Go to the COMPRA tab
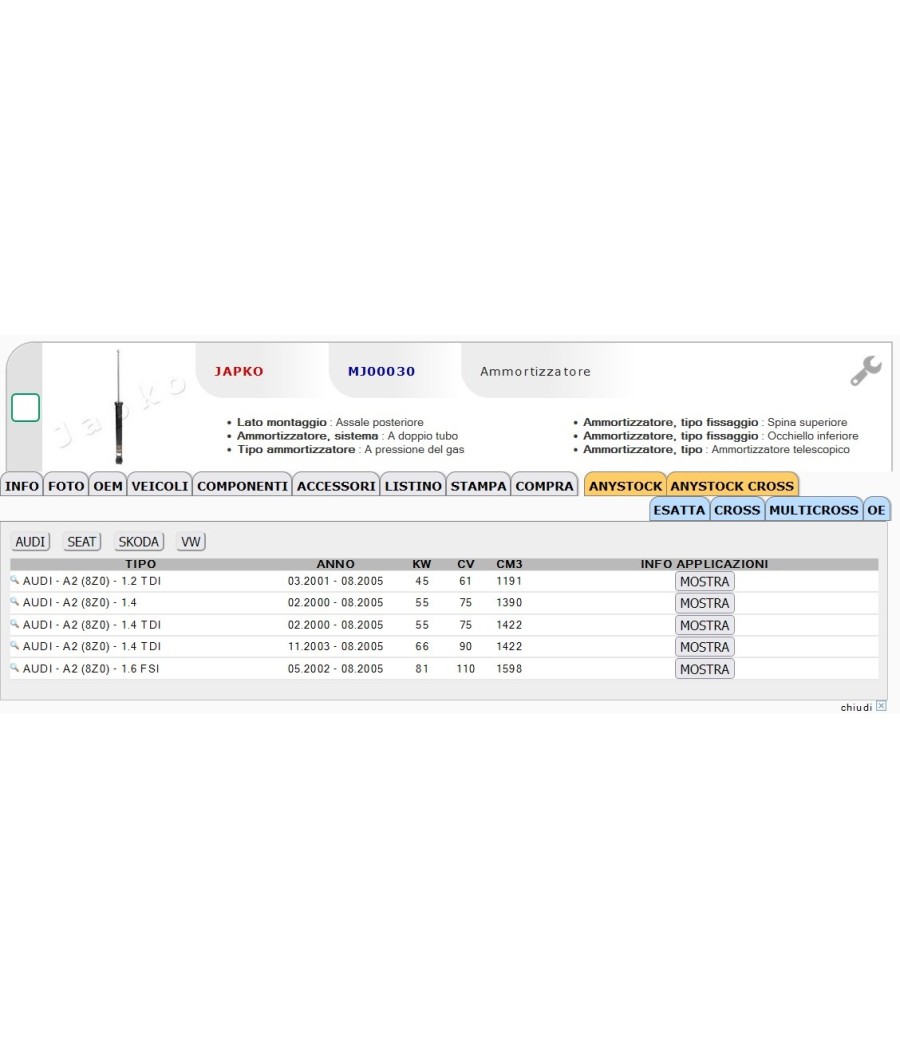The image size is (900, 1050). pos(544,486)
